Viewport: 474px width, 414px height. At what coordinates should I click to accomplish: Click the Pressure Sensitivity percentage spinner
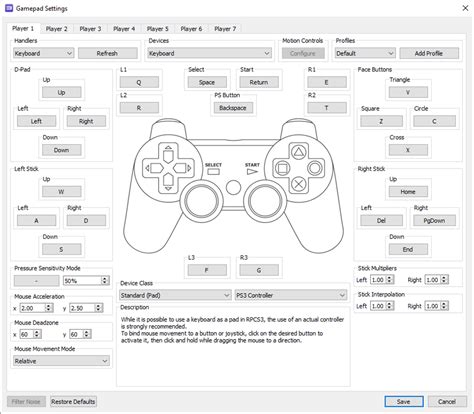click(86, 281)
